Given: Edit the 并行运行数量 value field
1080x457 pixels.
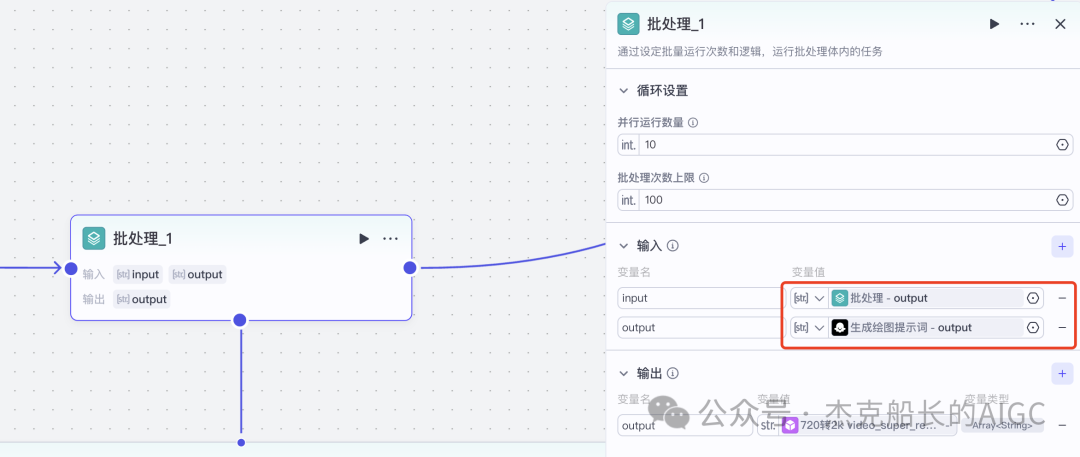Looking at the screenshot, I should coord(847,145).
